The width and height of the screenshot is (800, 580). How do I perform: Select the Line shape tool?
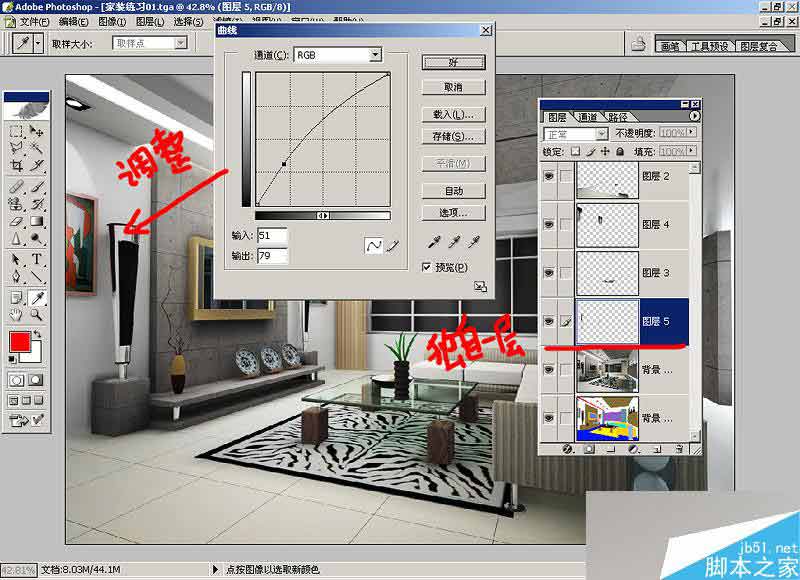click(x=36, y=277)
